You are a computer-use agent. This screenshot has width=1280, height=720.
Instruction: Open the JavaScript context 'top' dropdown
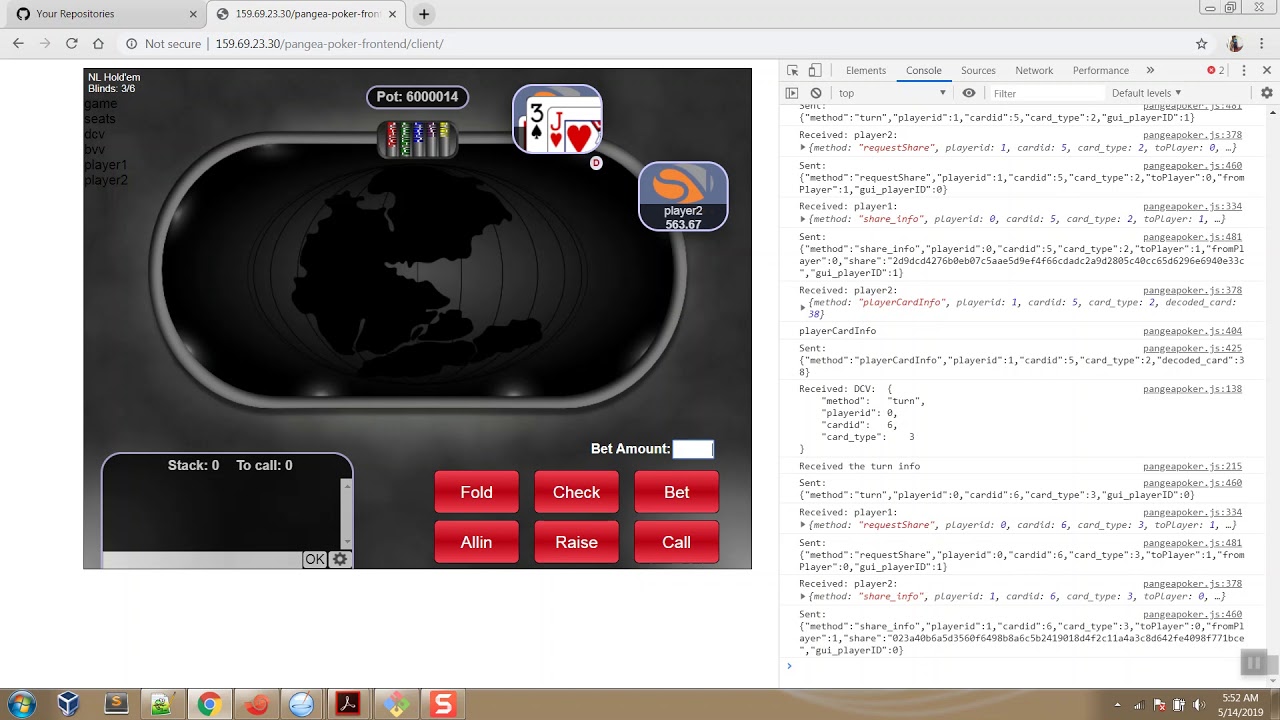pos(892,93)
